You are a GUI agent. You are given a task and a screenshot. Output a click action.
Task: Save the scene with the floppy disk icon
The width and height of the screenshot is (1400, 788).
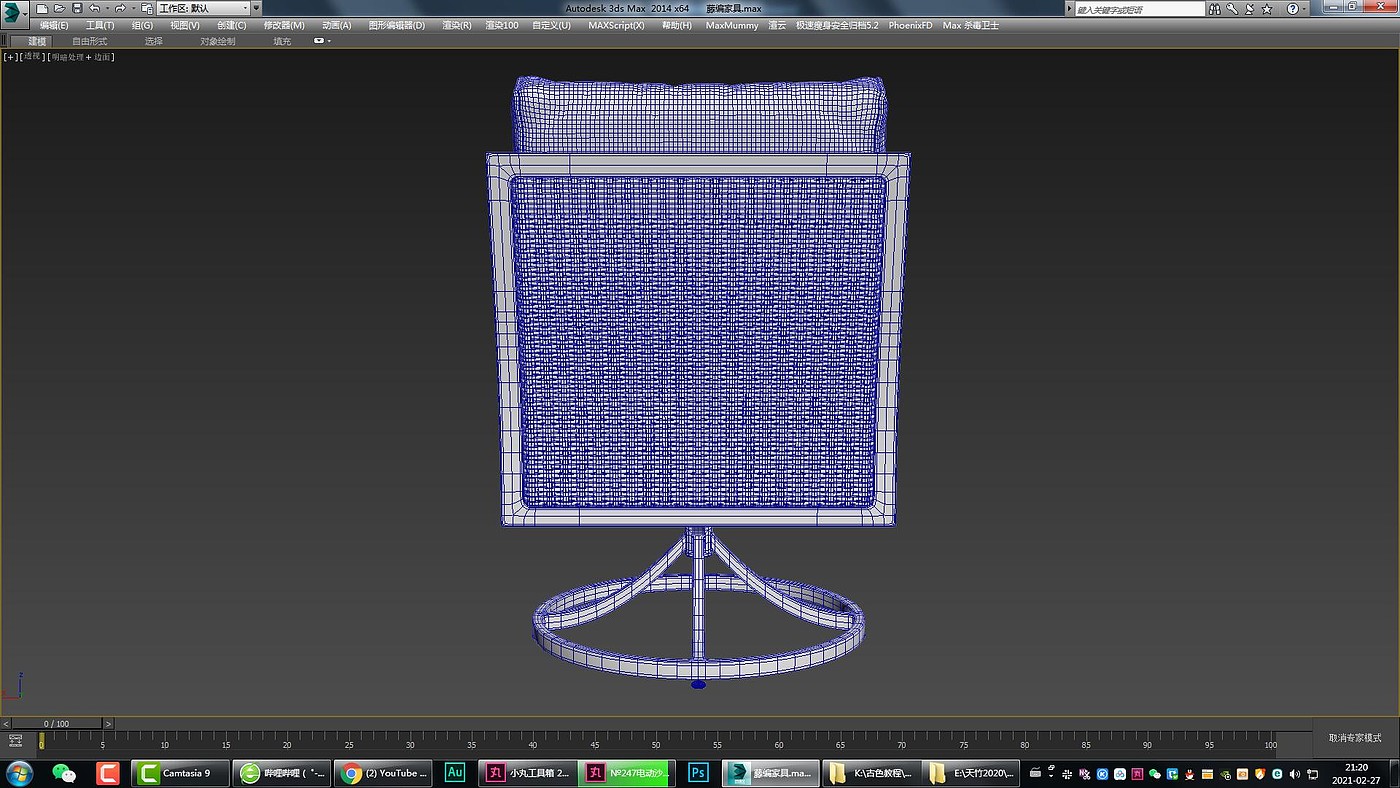click(77, 8)
